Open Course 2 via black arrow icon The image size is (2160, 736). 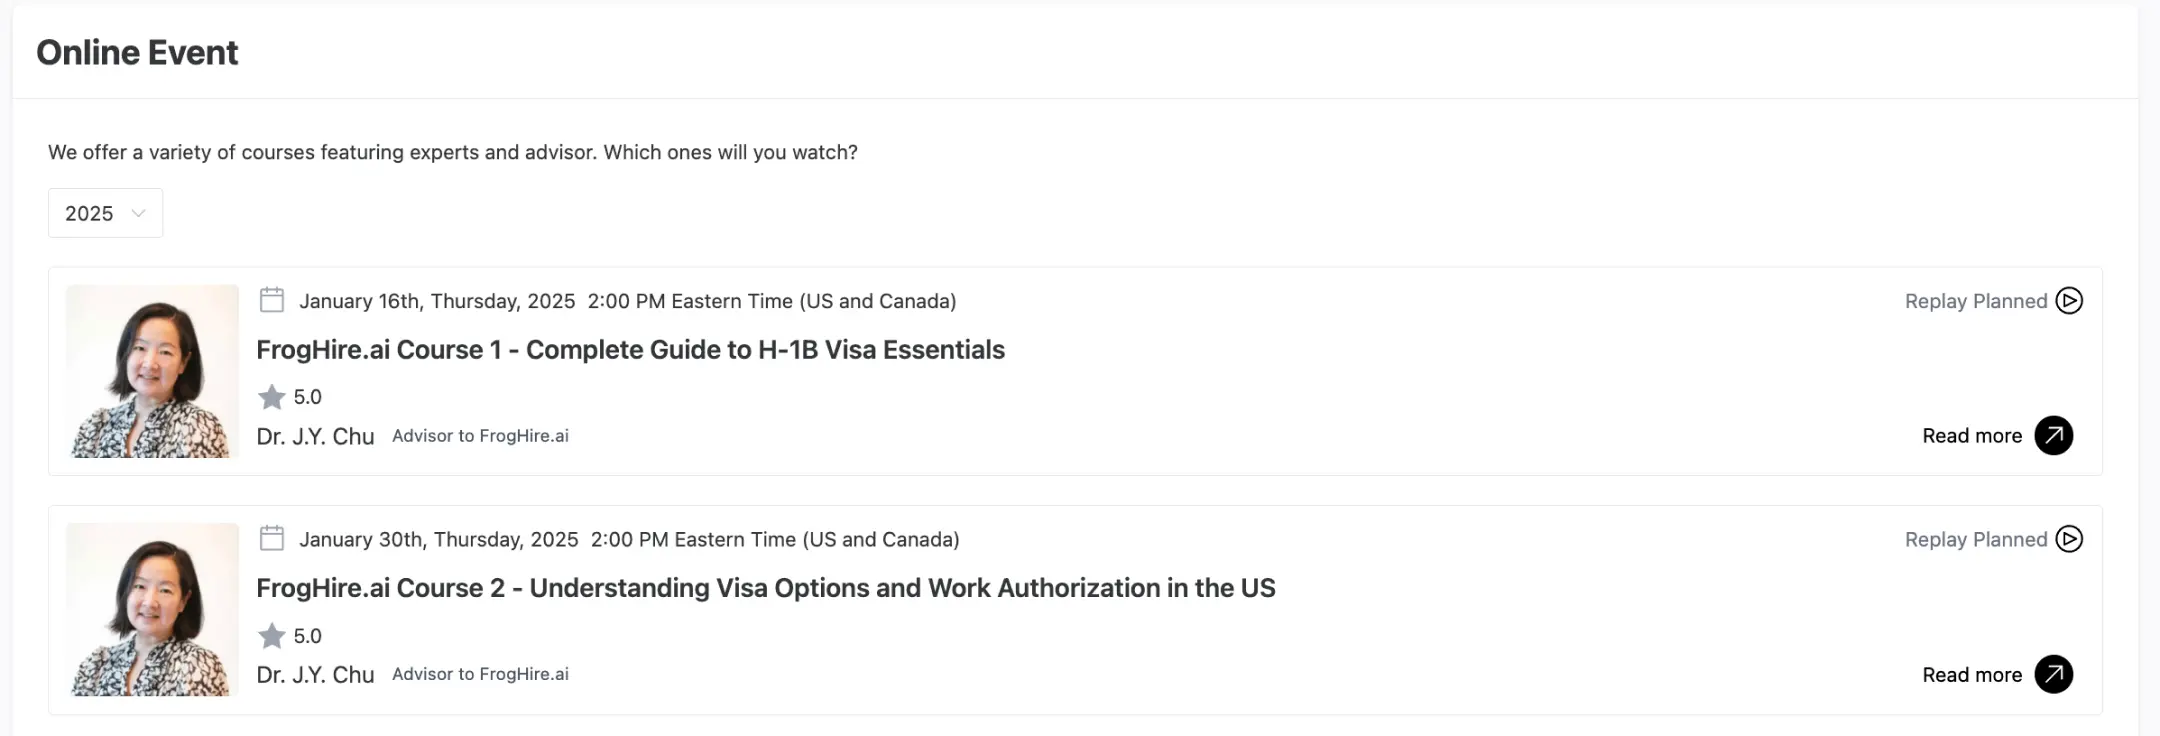click(2054, 674)
